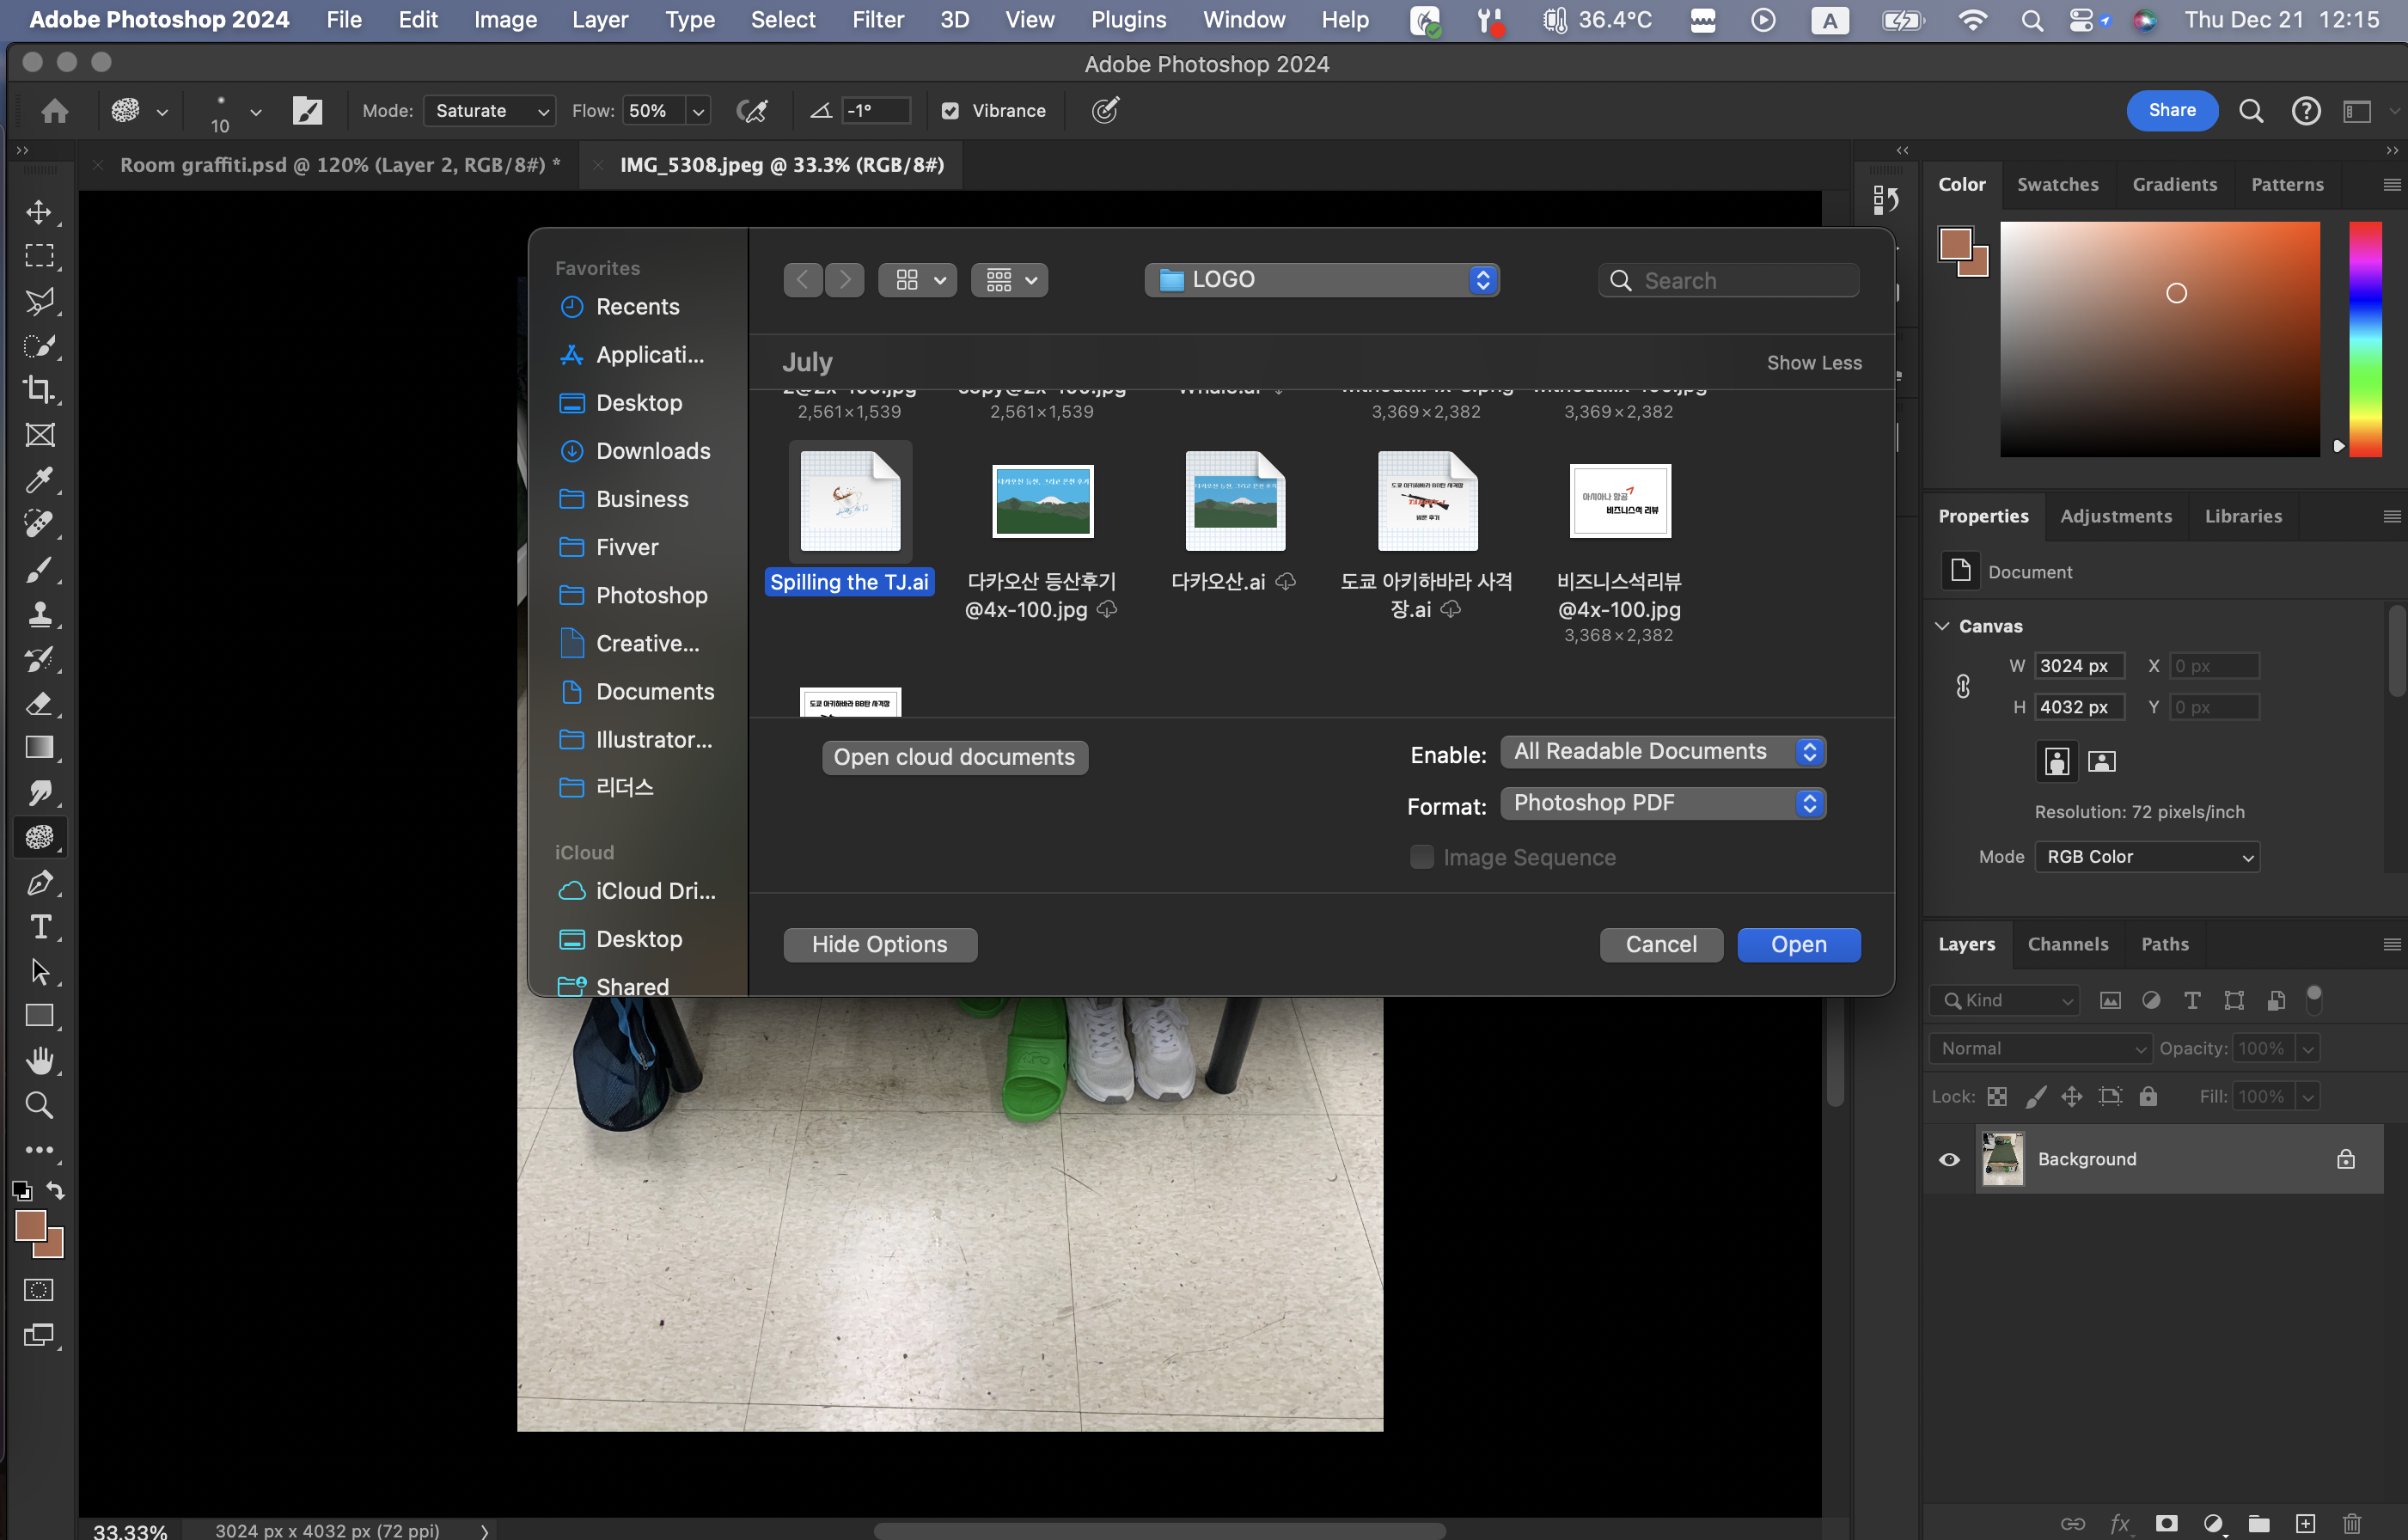Hide the Background layer visibility eye
Screen dimensions: 2408x1540
click(1949, 1160)
